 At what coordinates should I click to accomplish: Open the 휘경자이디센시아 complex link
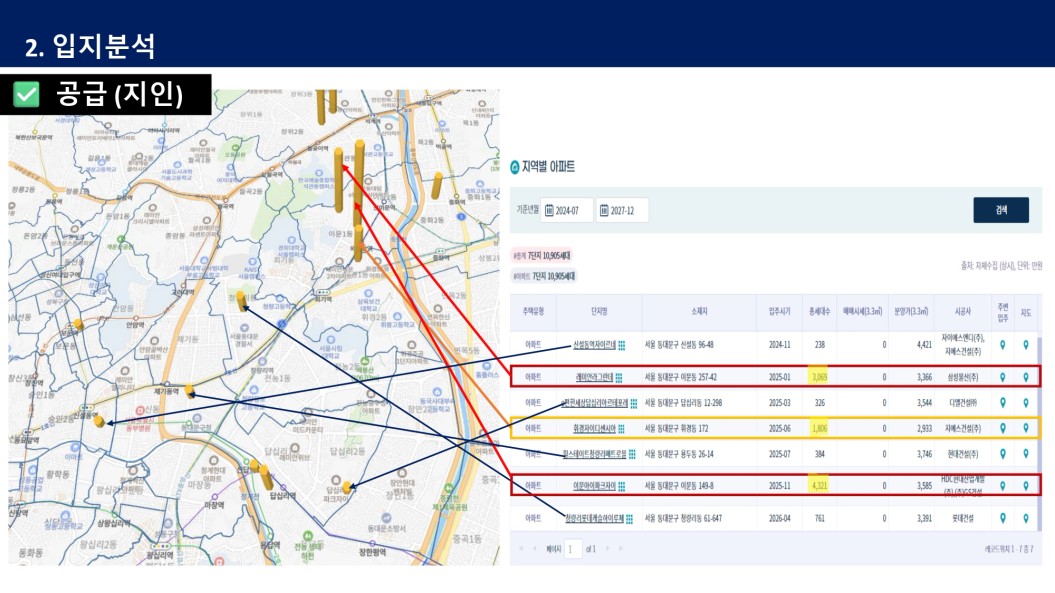coord(594,429)
